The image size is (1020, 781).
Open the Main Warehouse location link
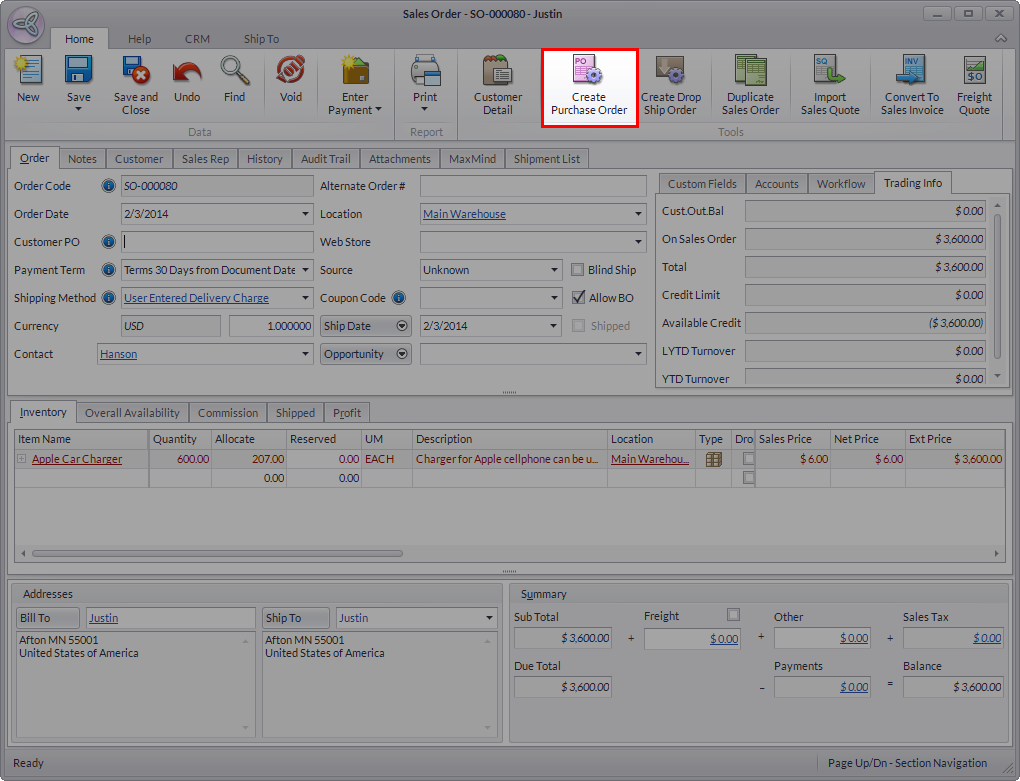(x=464, y=214)
